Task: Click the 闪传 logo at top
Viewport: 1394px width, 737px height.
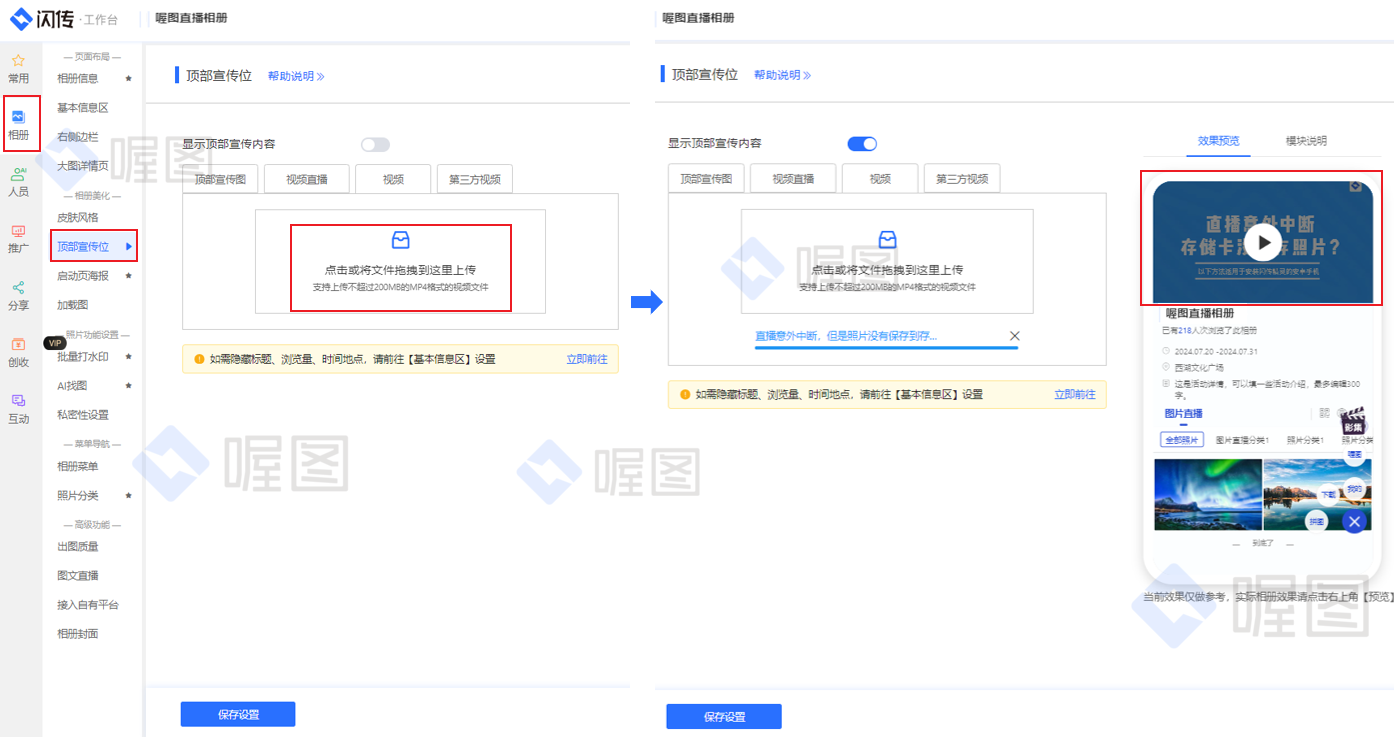Action: (x=43, y=19)
